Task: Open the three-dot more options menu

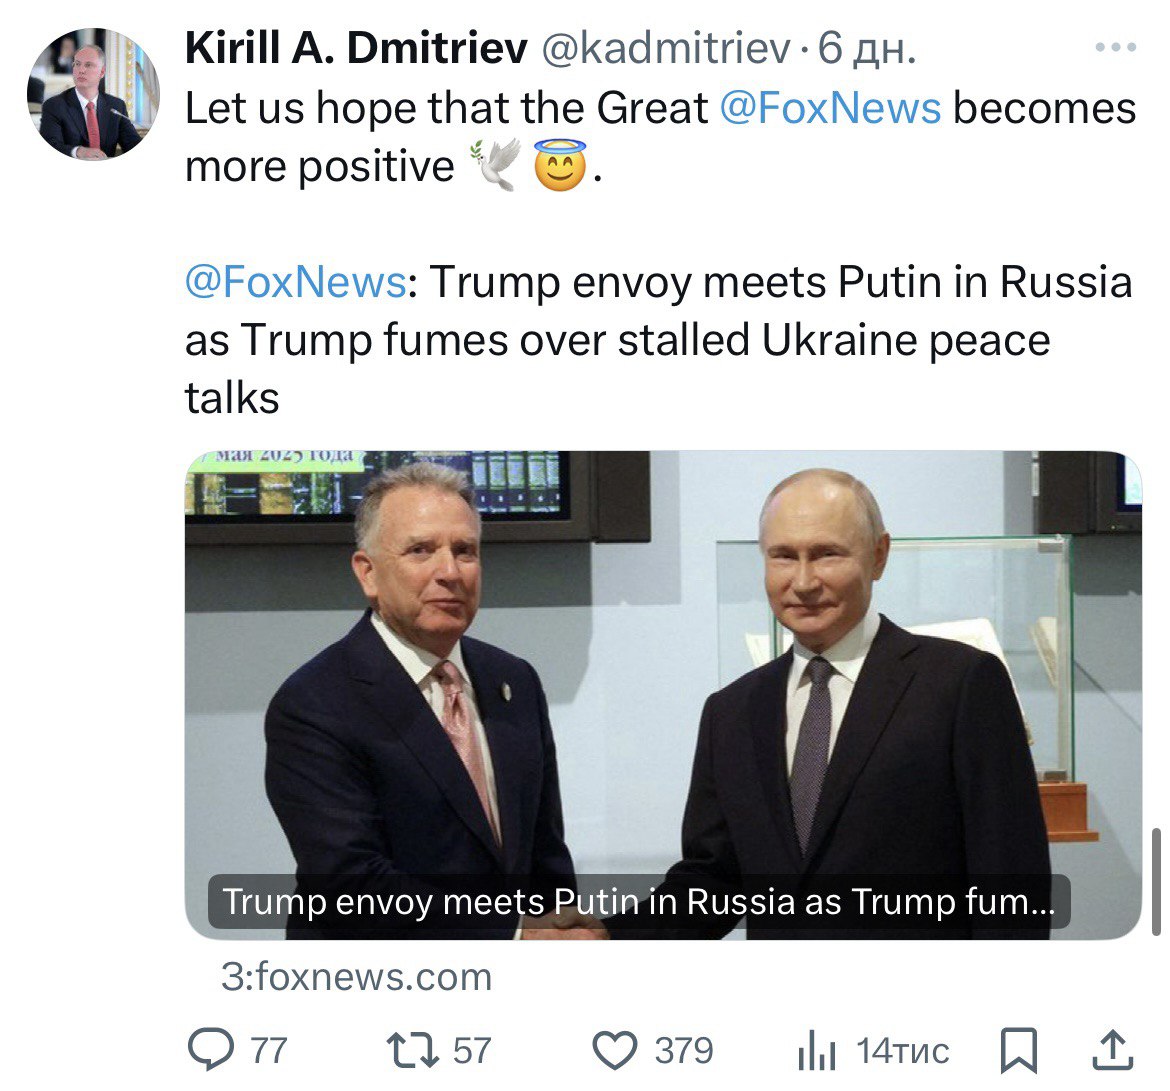Action: (x=1116, y=47)
